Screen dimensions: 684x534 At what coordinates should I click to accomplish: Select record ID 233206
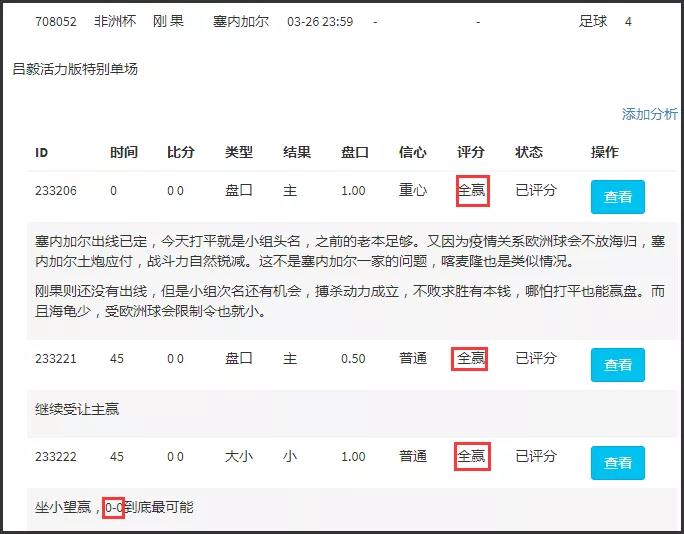pyautogui.click(x=56, y=191)
